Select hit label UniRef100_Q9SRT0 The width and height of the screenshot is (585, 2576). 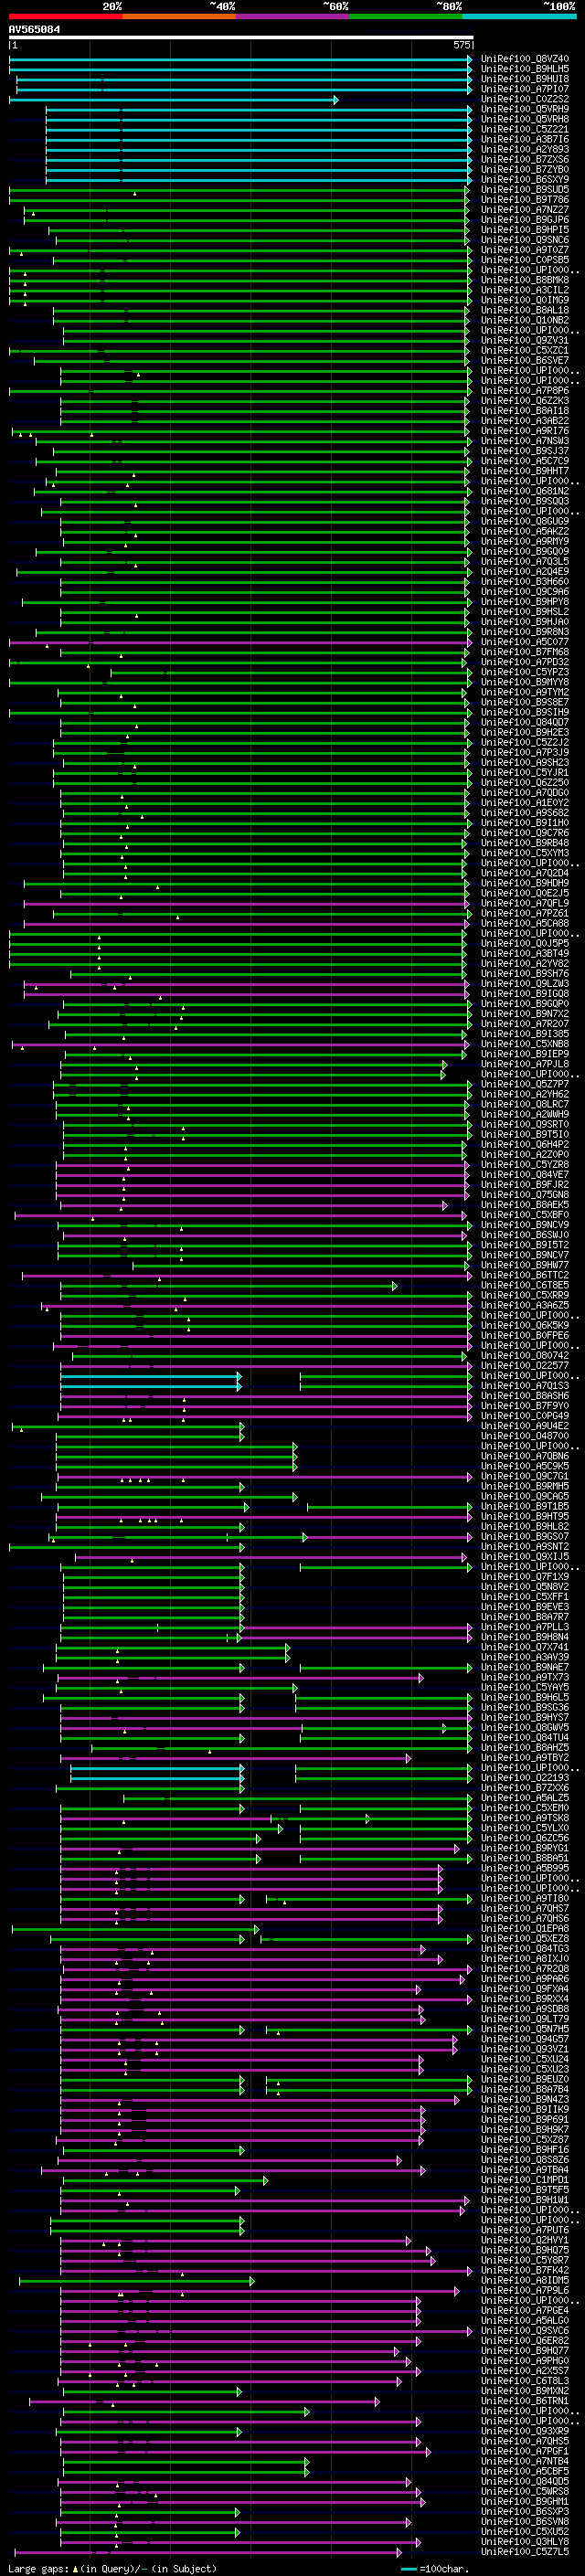(525, 1125)
